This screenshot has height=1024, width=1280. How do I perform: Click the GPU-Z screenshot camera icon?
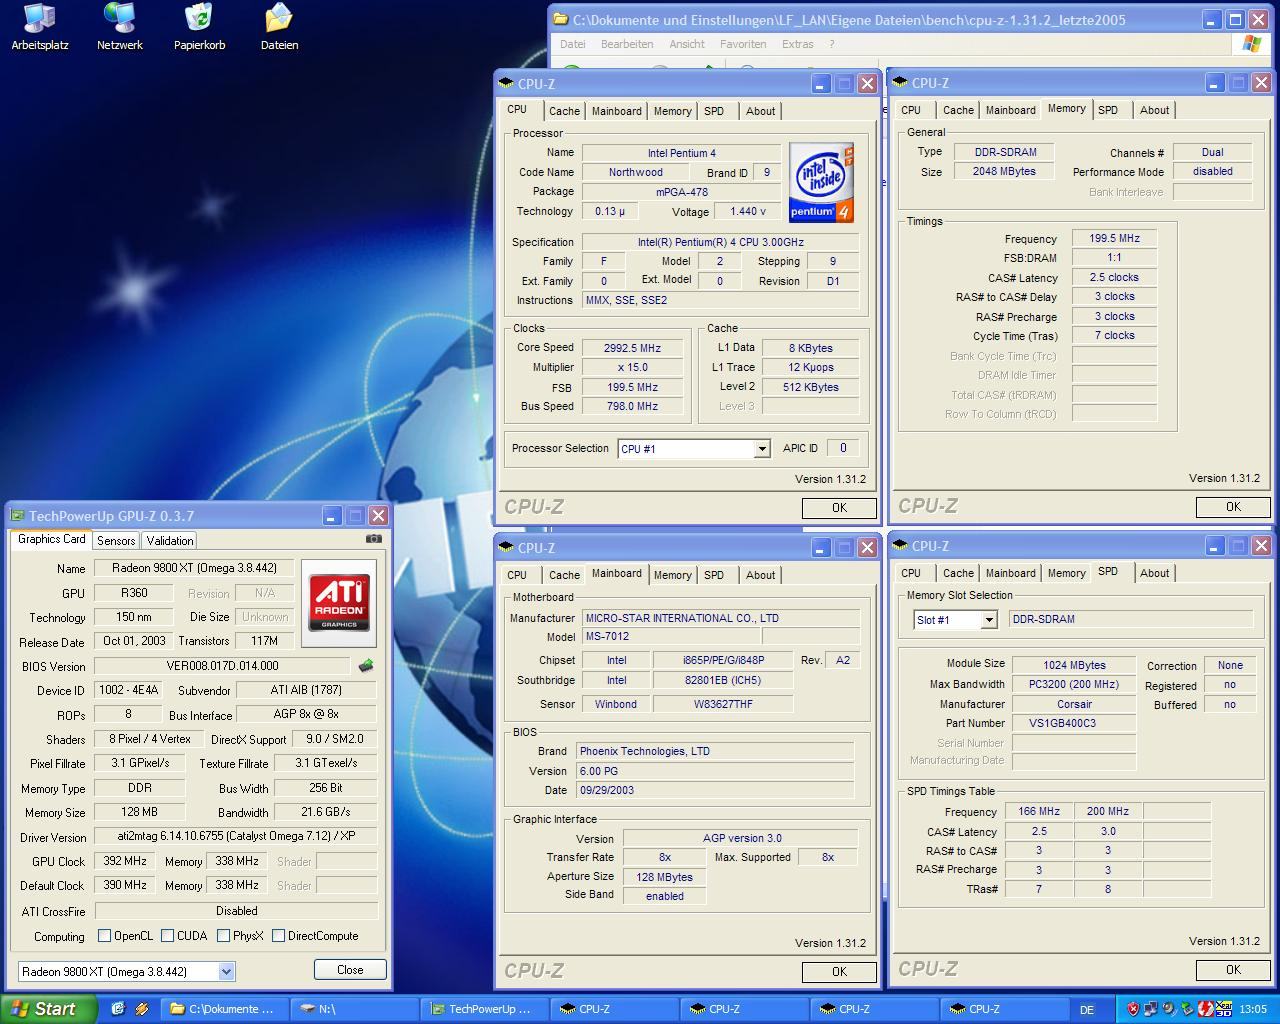[x=373, y=539]
